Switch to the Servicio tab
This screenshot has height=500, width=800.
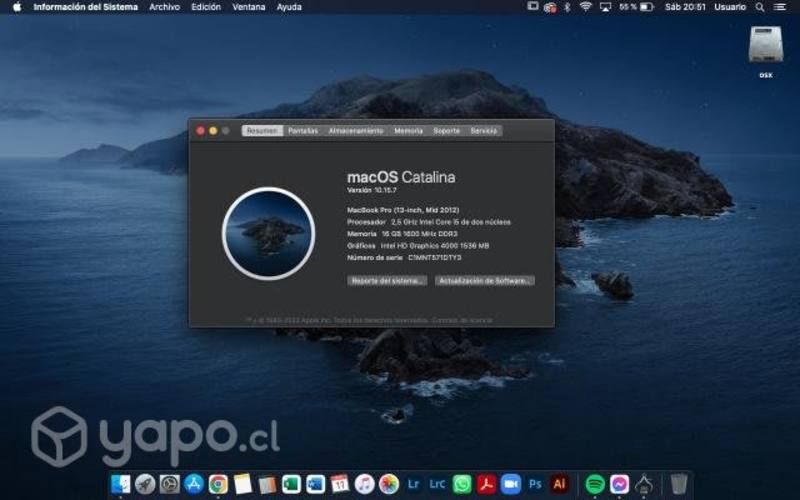(x=484, y=131)
